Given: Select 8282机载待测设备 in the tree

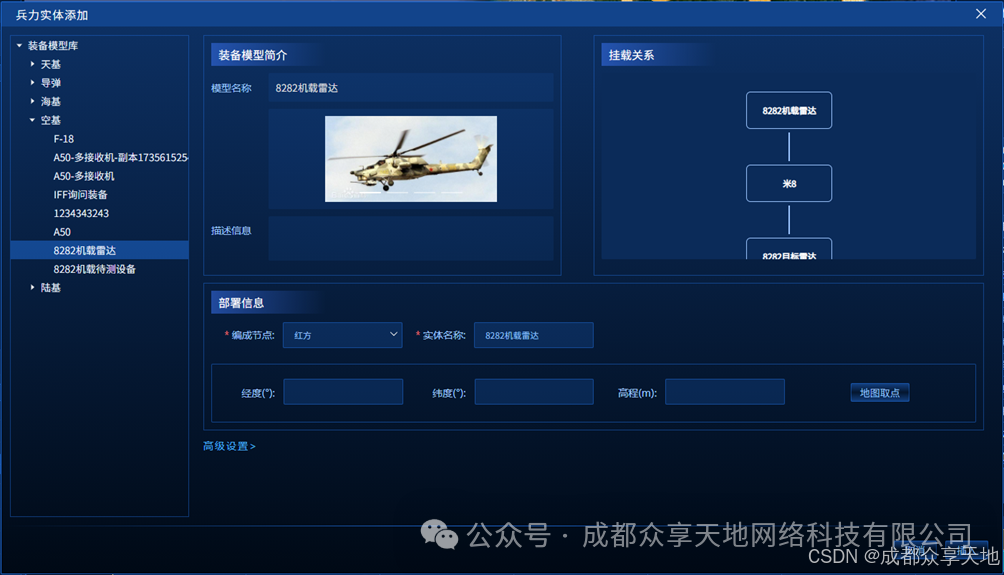Looking at the screenshot, I should 95,269.
